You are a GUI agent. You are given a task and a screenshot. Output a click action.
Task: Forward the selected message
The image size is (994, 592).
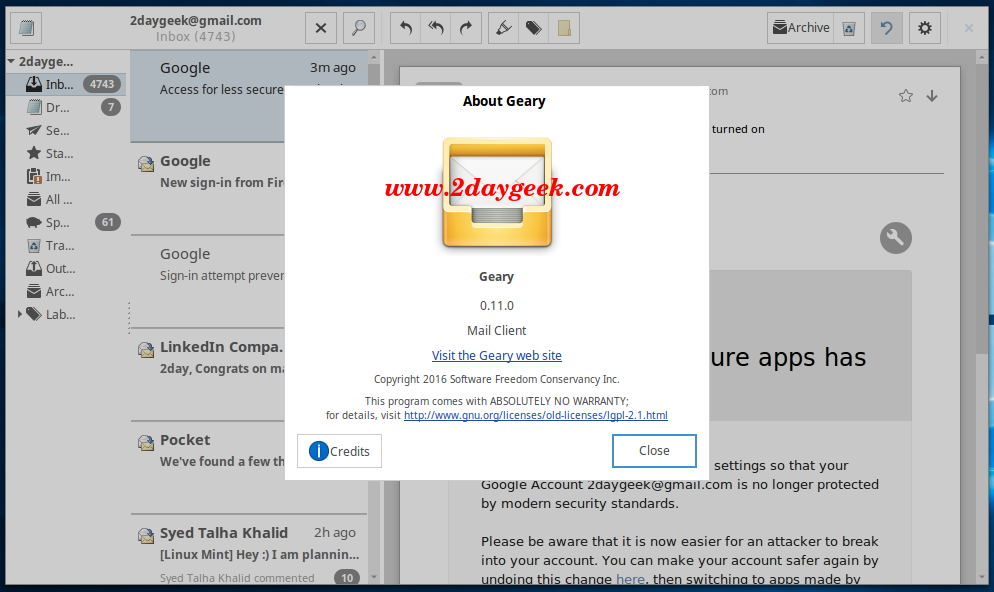click(x=466, y=28)
